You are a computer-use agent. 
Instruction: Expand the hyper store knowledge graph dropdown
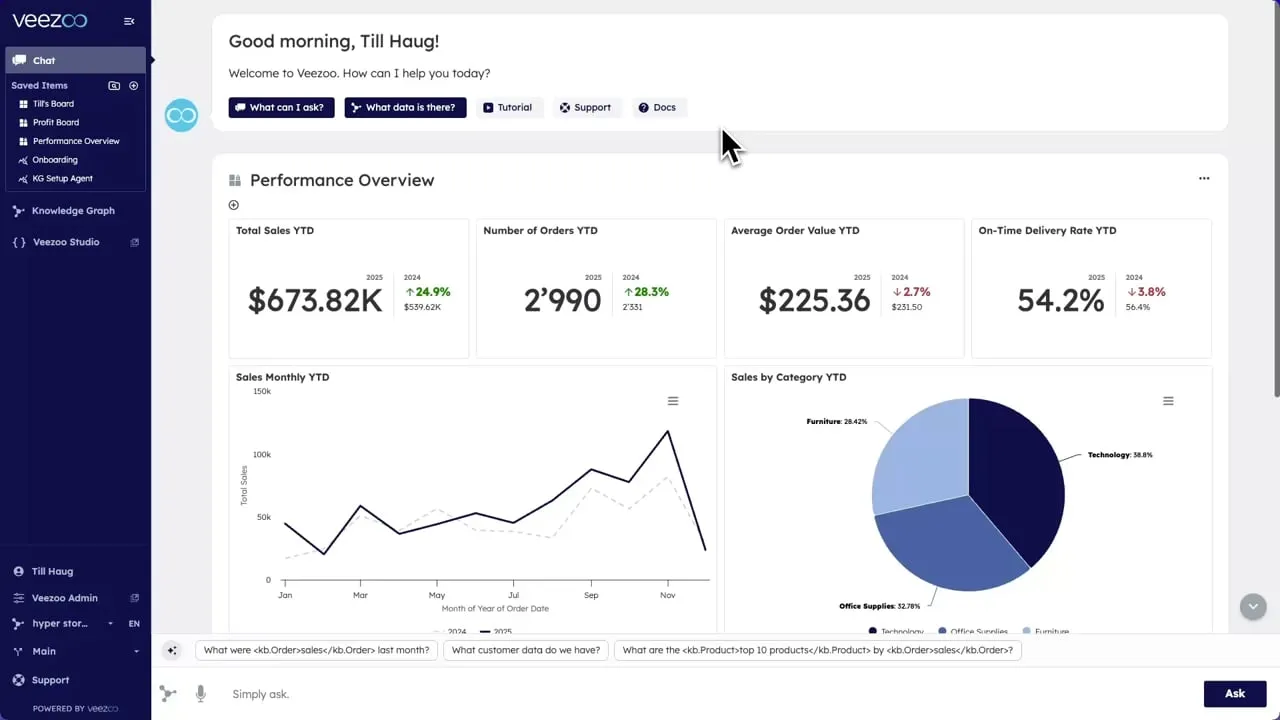pos(110,624)
